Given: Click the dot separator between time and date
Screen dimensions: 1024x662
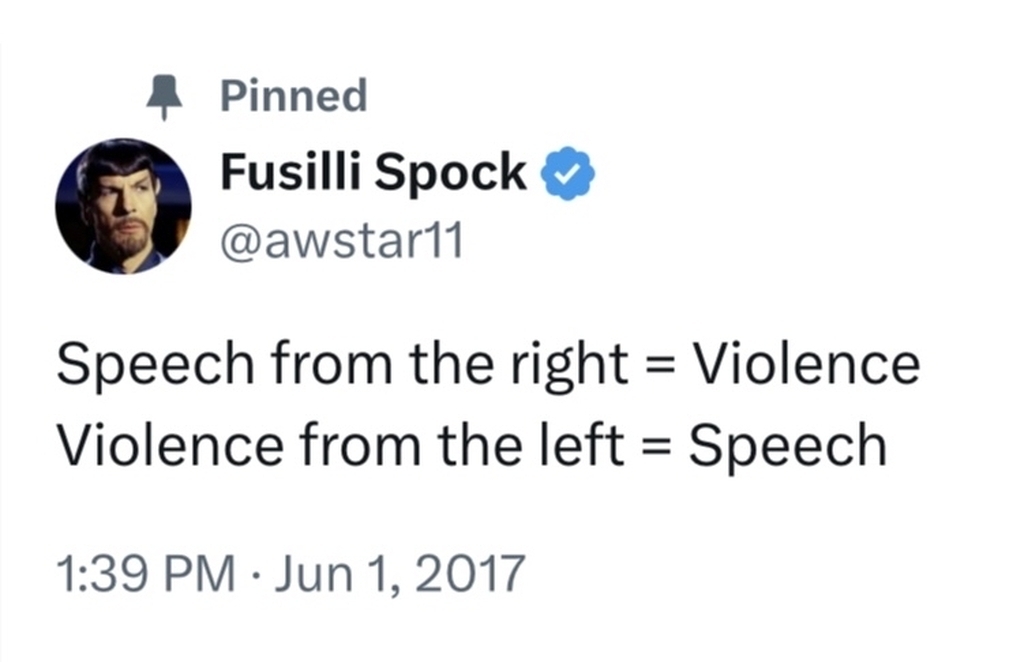Looking at the screenshot, I should [255, 575].
